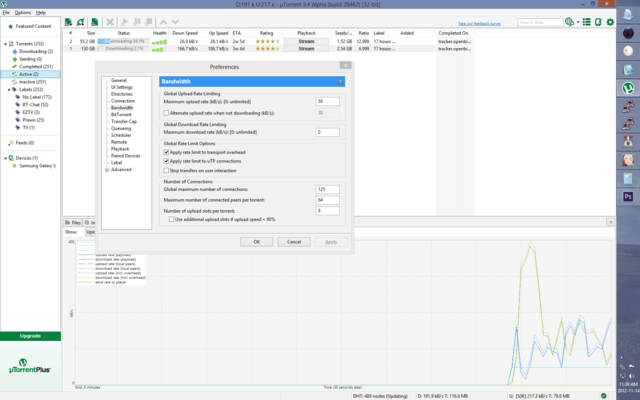
Task: Click Stream button for the 130 GB torrent
Action: coord(306,49)
